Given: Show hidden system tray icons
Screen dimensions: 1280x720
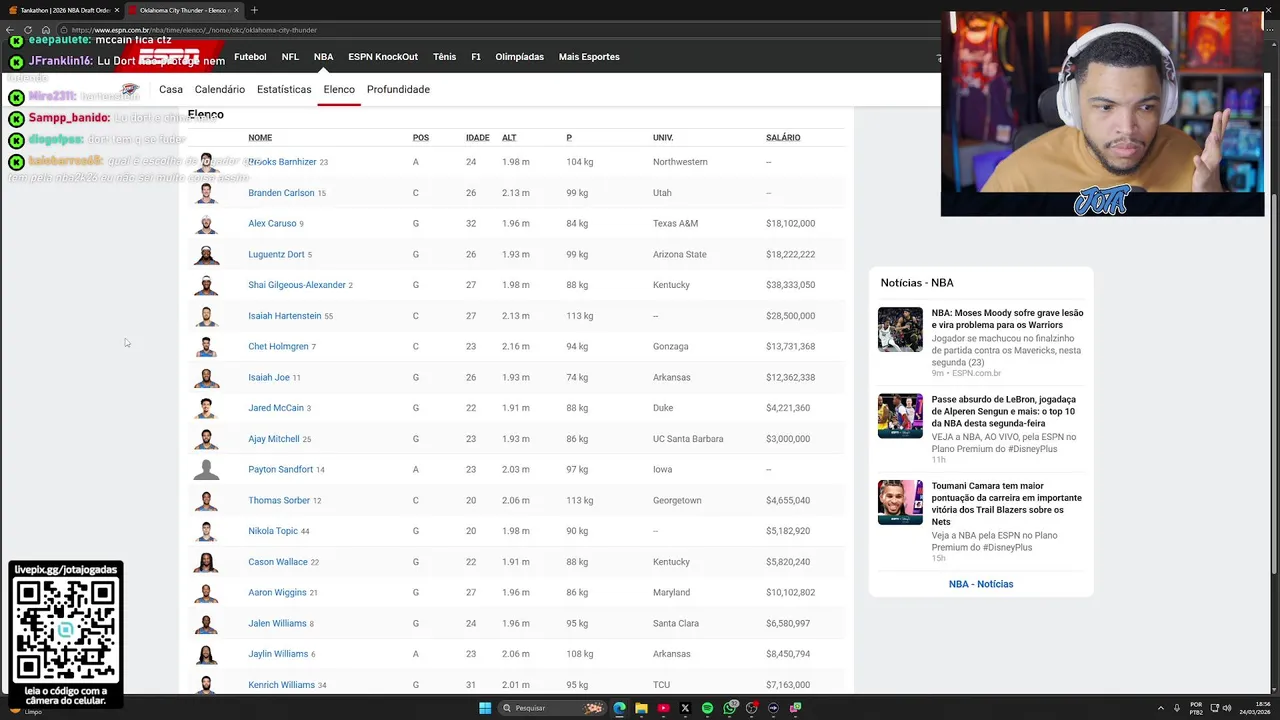Looking at the screenshot, I should (x=1160, y=708).
